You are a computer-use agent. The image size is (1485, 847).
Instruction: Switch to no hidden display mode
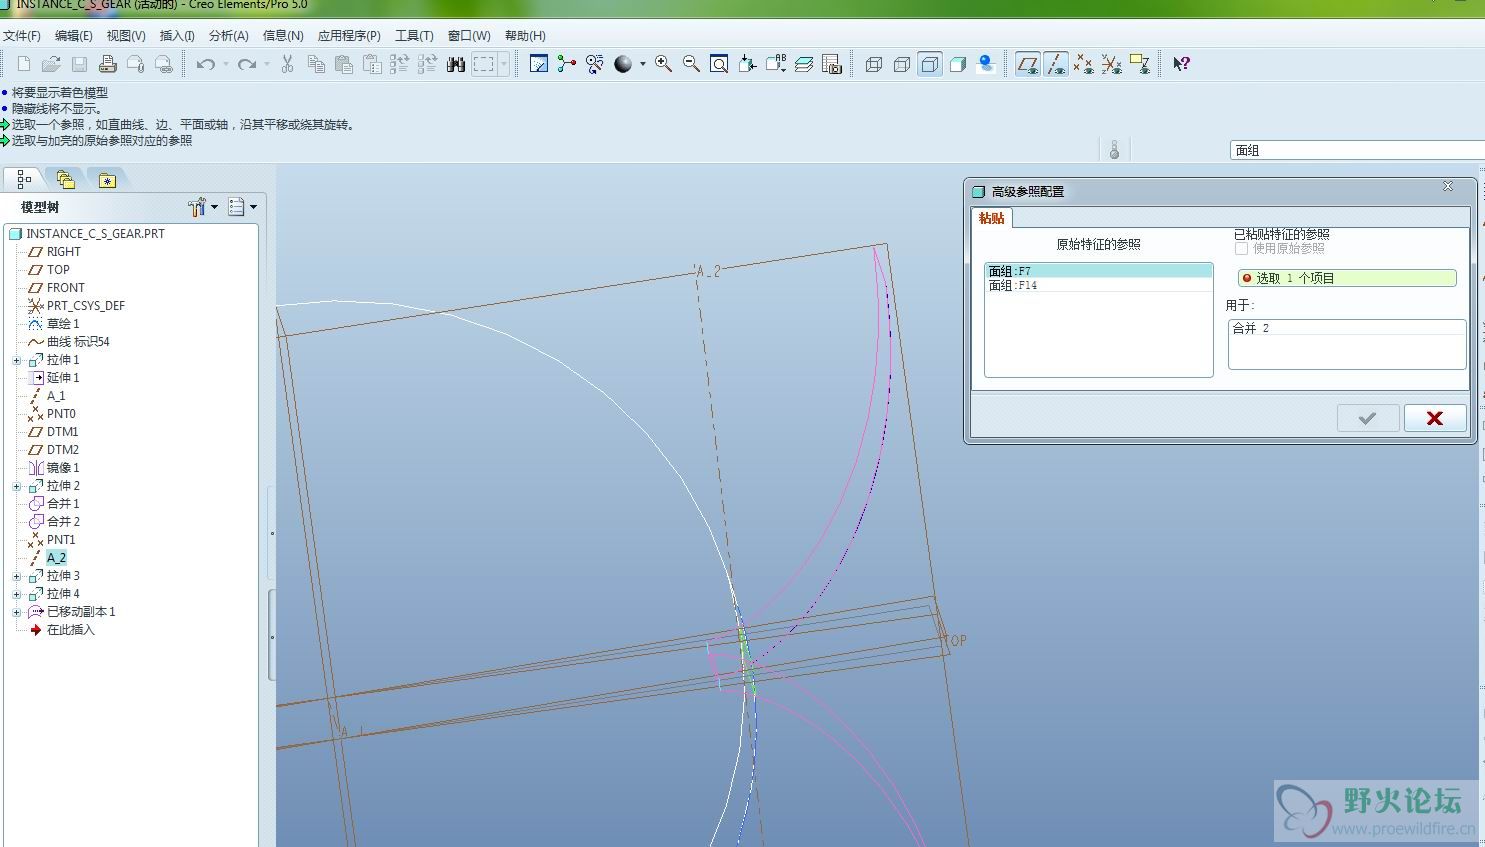coord(929,64)
